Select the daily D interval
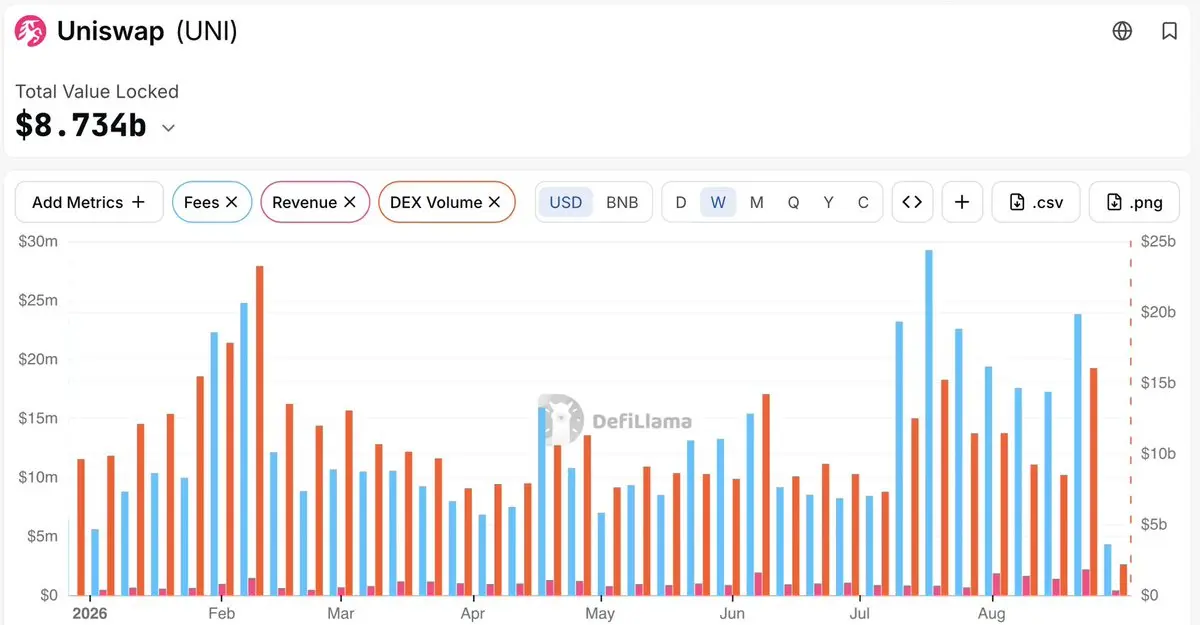Image resolution: width=1200 pixels, height=625 pixels. click(681, 202)
